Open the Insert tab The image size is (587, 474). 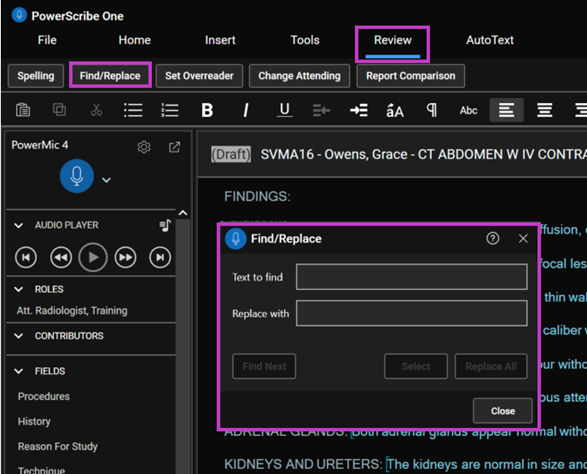(x=220, y=40)
